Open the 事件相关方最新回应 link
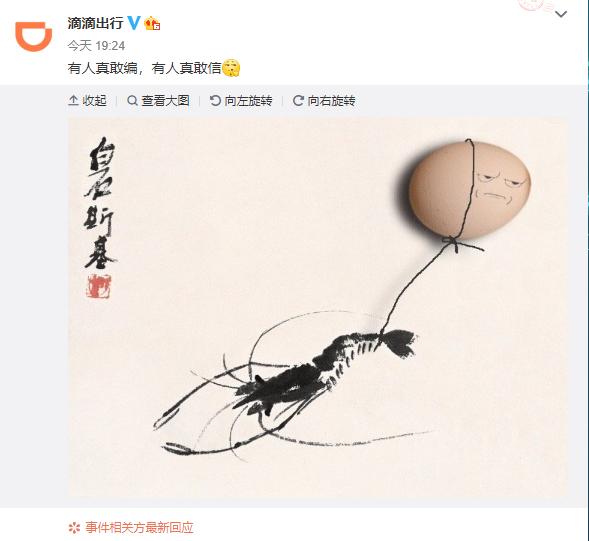 tap(139, 527)
